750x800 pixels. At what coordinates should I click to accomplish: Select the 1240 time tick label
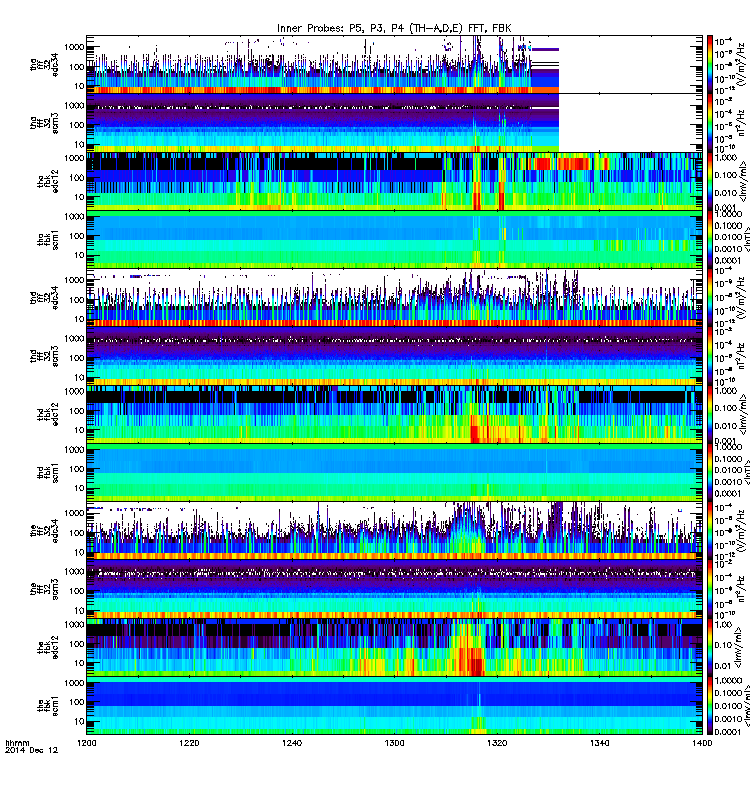point(292,743)
